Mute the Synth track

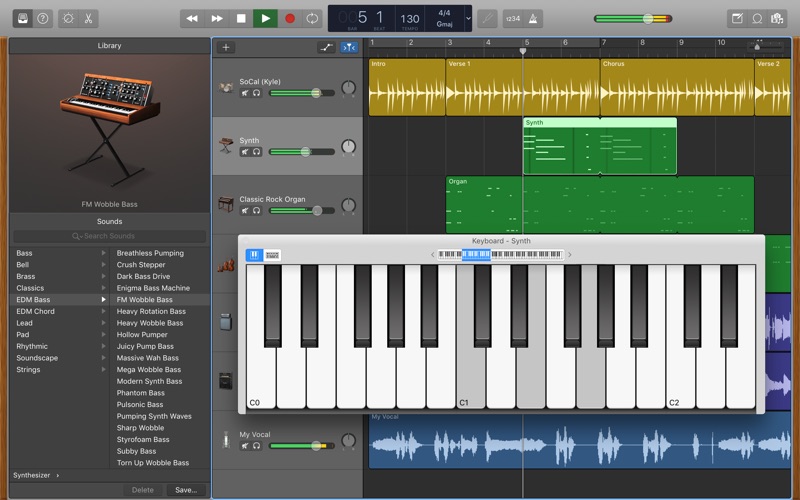click(245, 152)
